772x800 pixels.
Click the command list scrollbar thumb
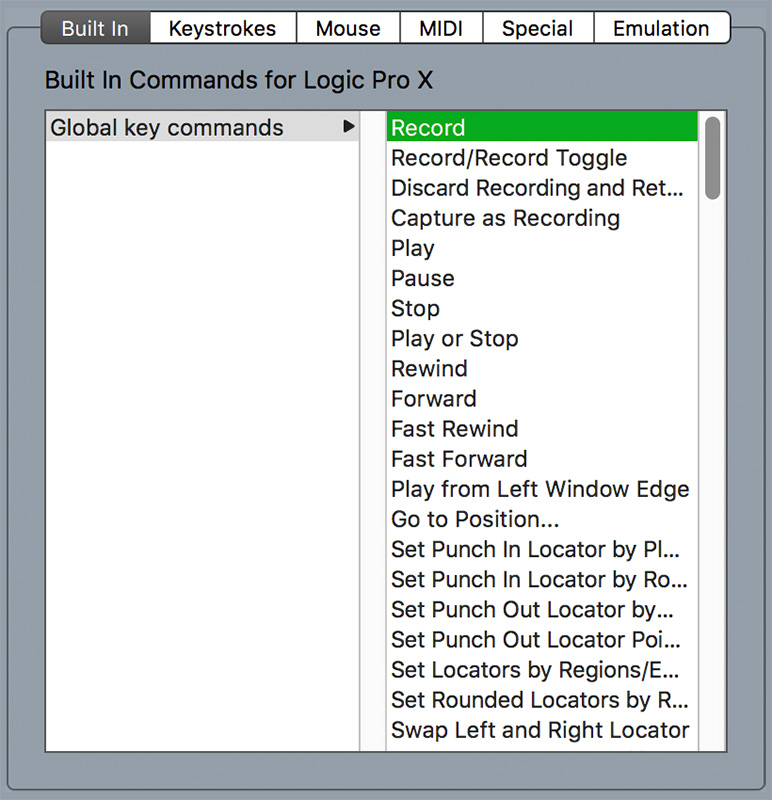(x=713, y=158)
